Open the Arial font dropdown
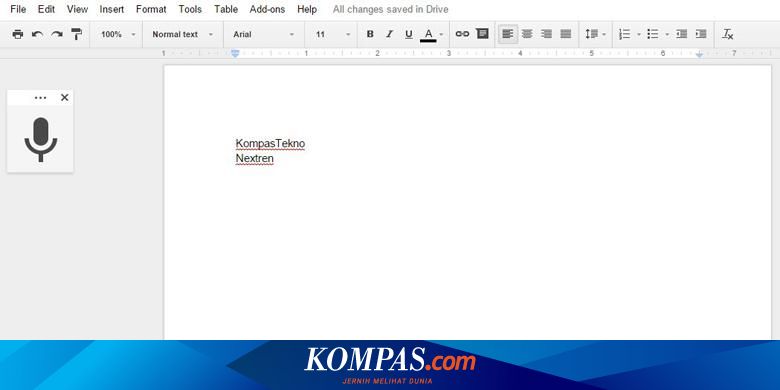 click(x=264, y=34)
